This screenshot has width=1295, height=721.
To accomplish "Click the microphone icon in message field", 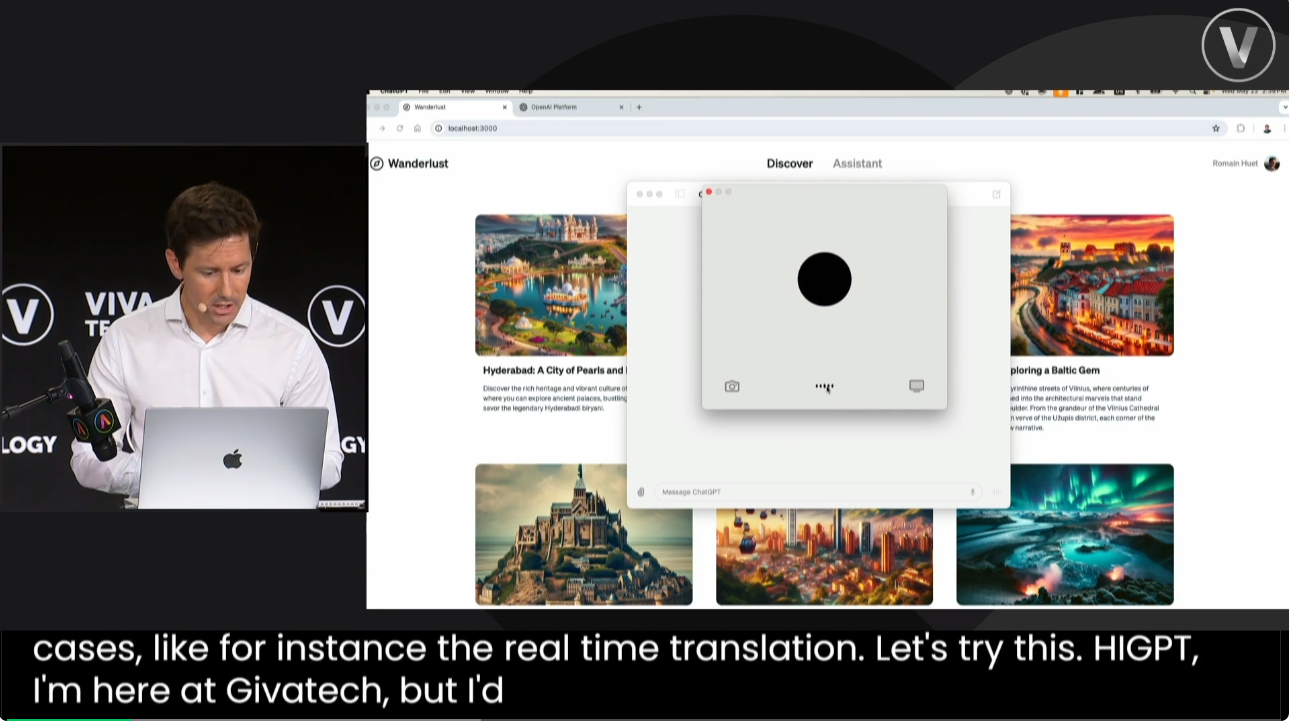I will (972, 492).
